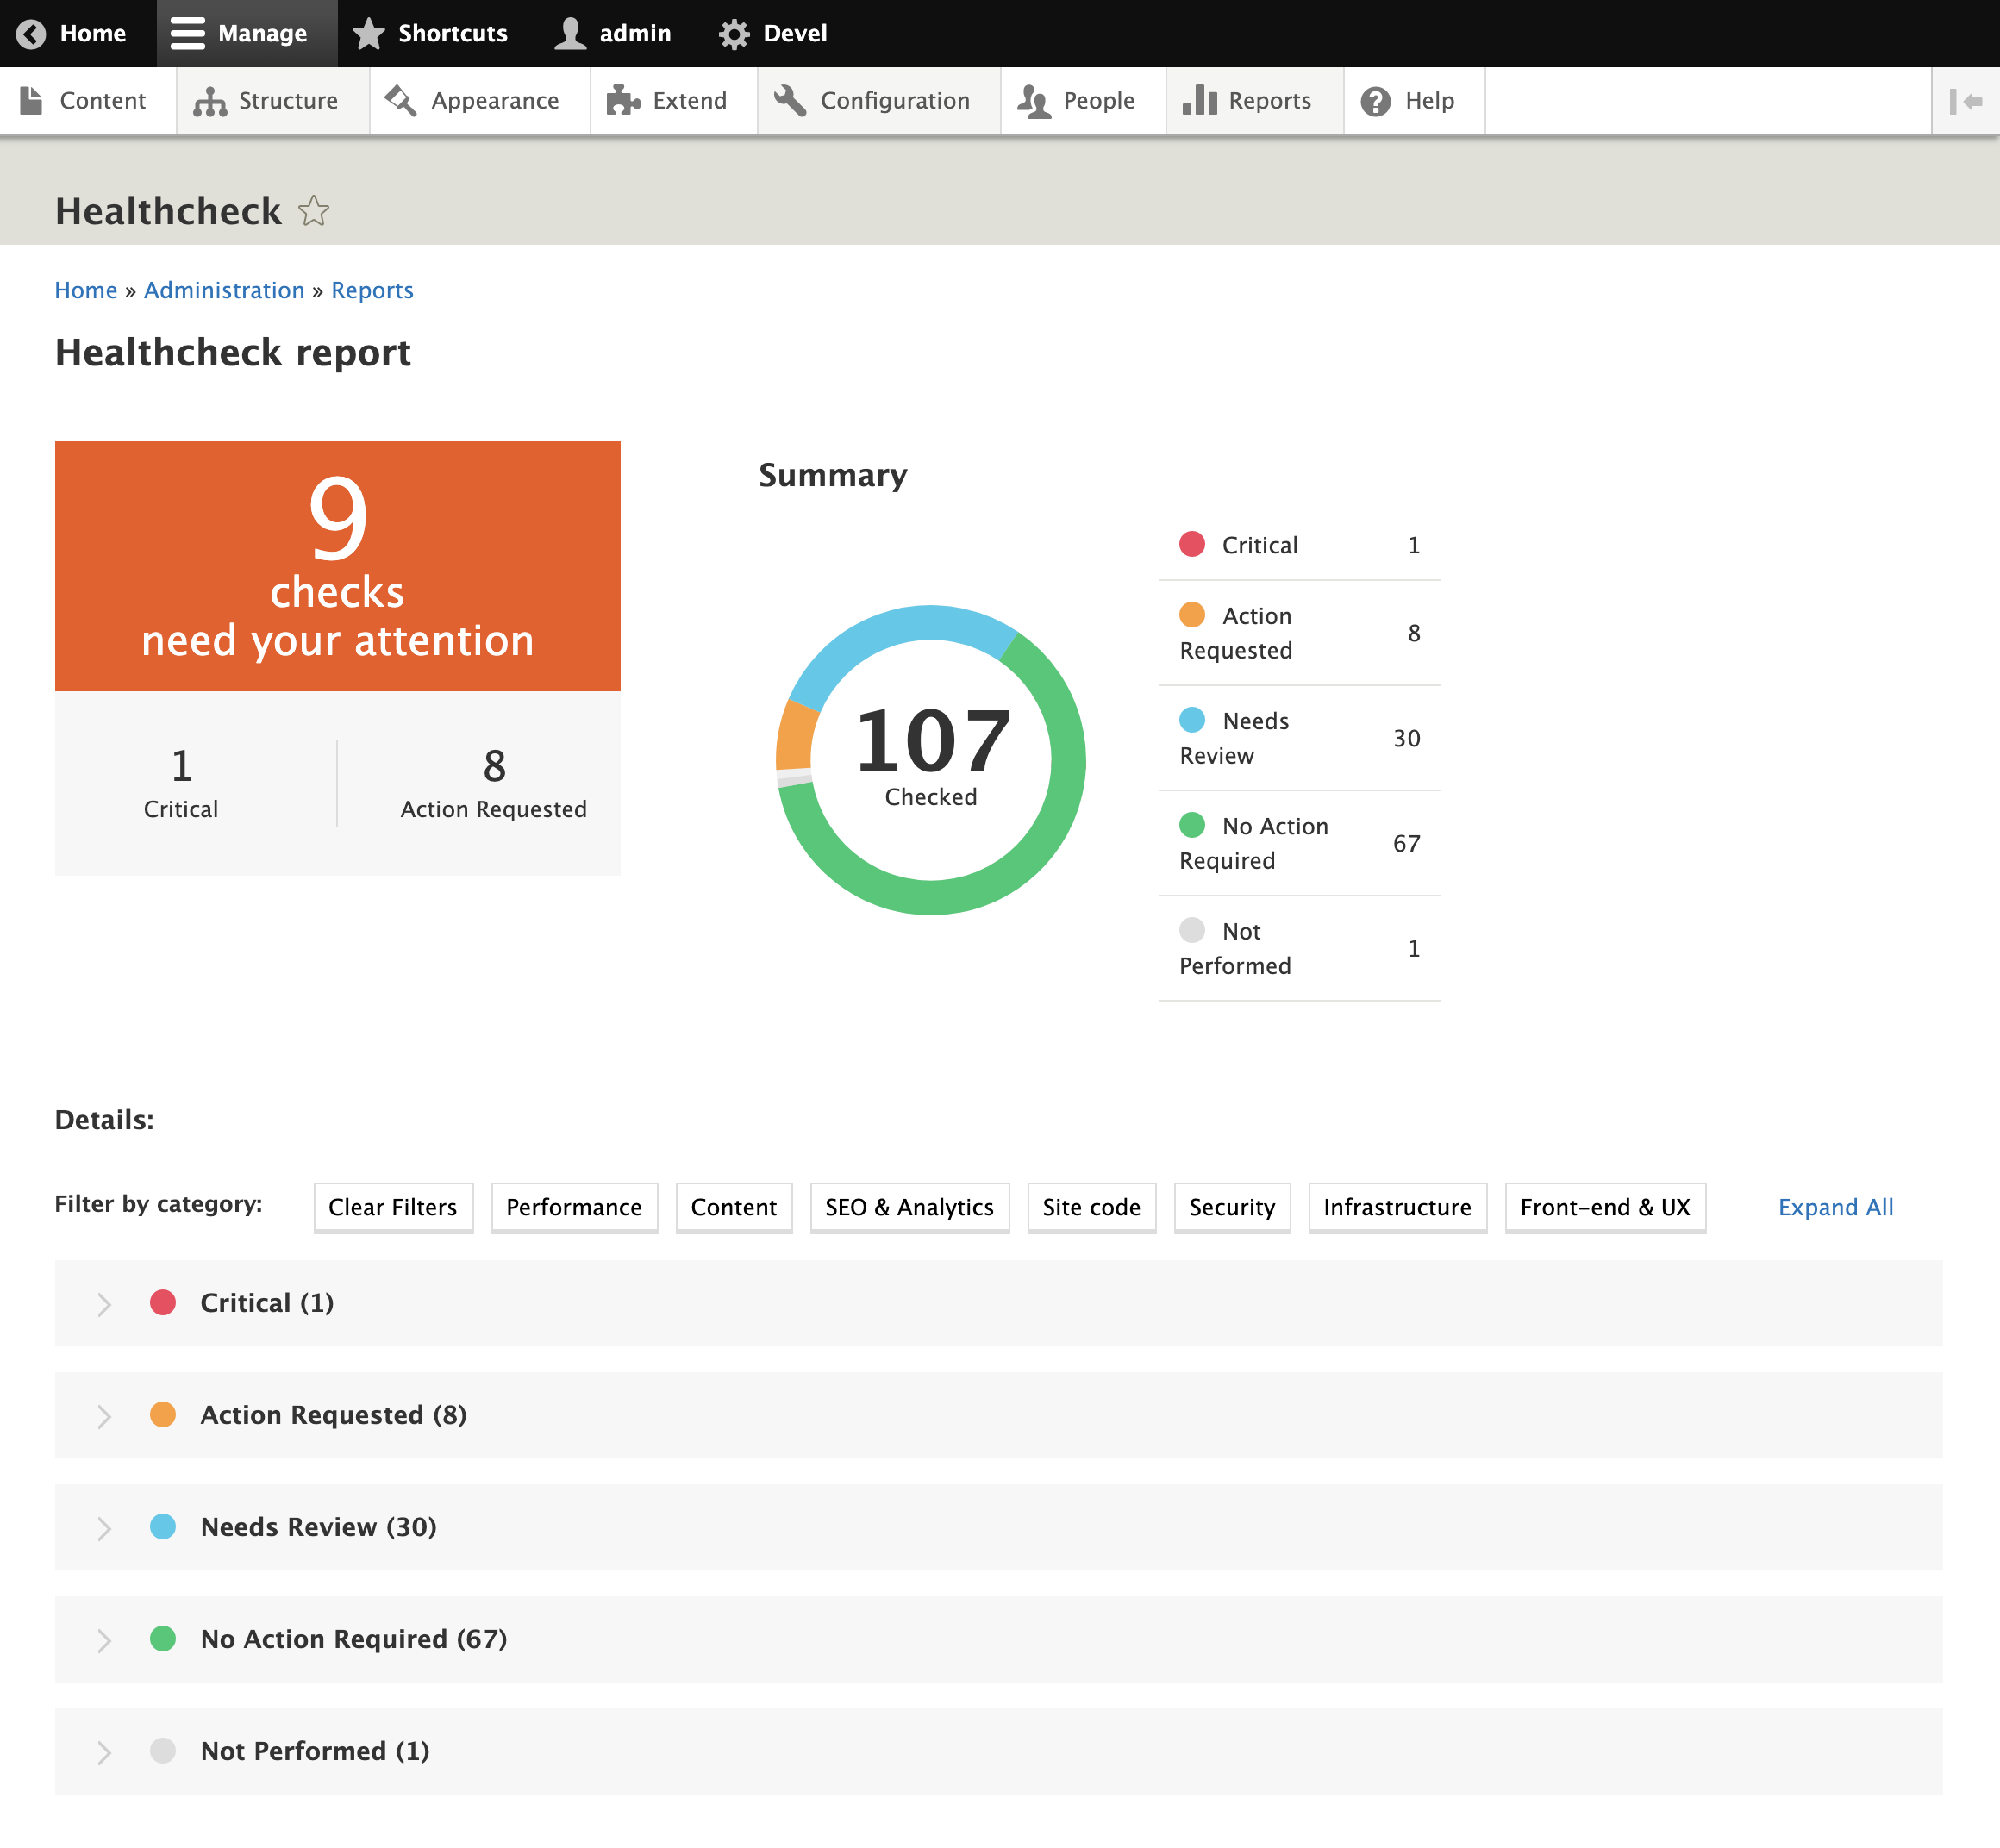Click the orange 9 checks attention banner
2000x1848 pixels.
338,566
